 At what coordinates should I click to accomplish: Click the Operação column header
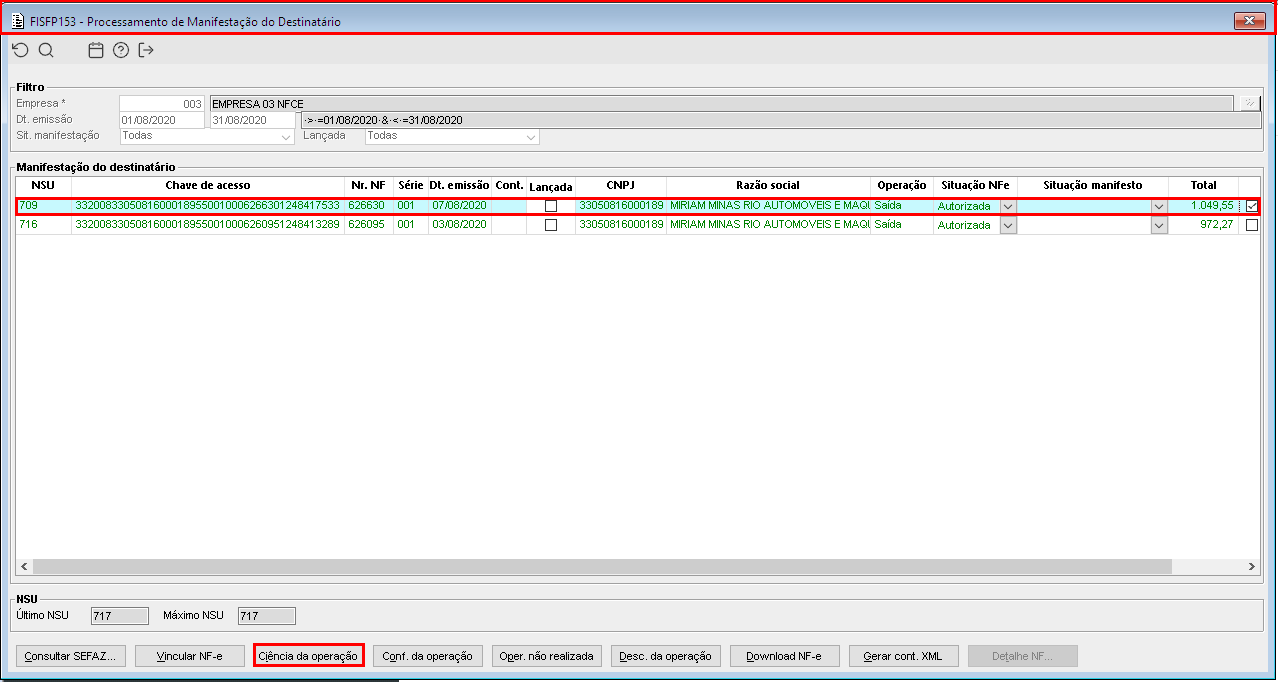902,186
